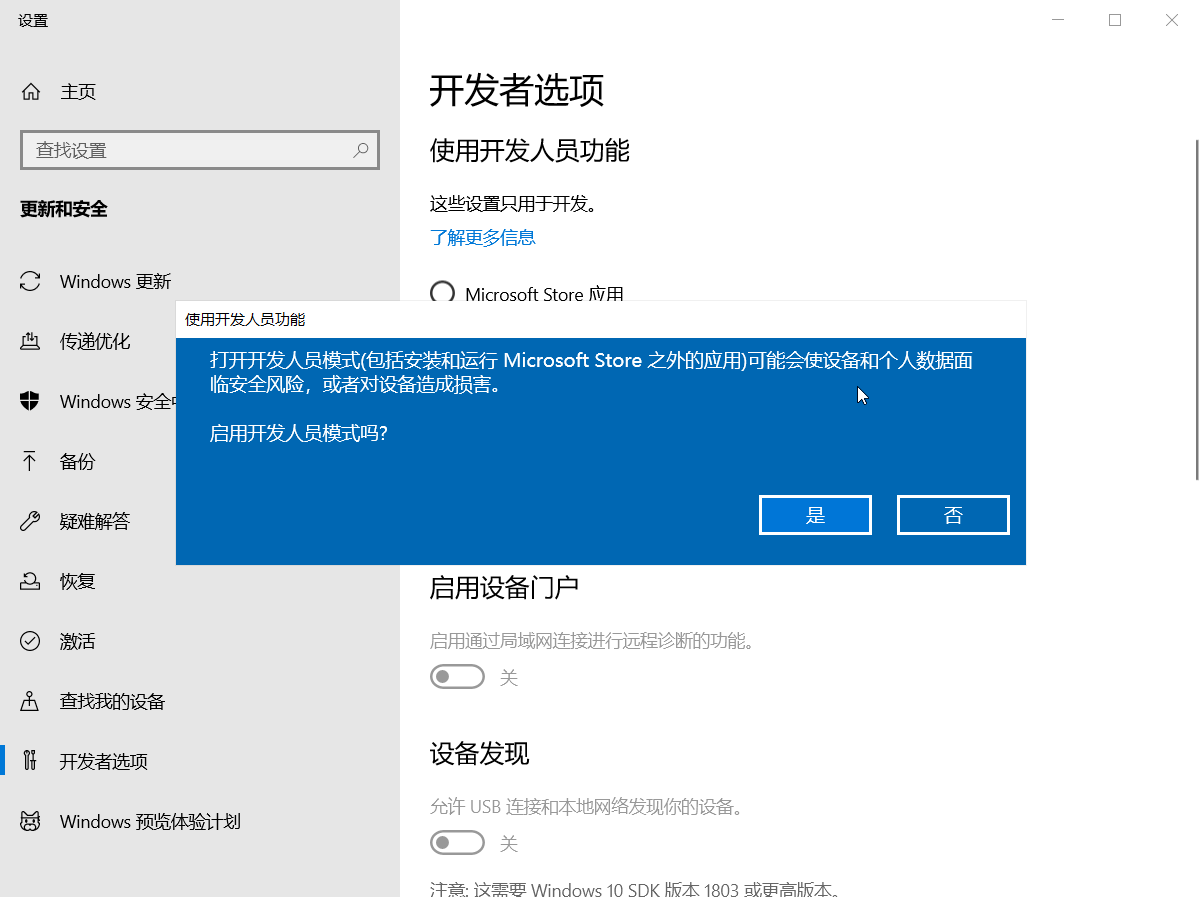The width and height of the screenshot is (1201, 897).
Task: Toggle 启用设备门户 switch
Action: [x=457, y=677]
